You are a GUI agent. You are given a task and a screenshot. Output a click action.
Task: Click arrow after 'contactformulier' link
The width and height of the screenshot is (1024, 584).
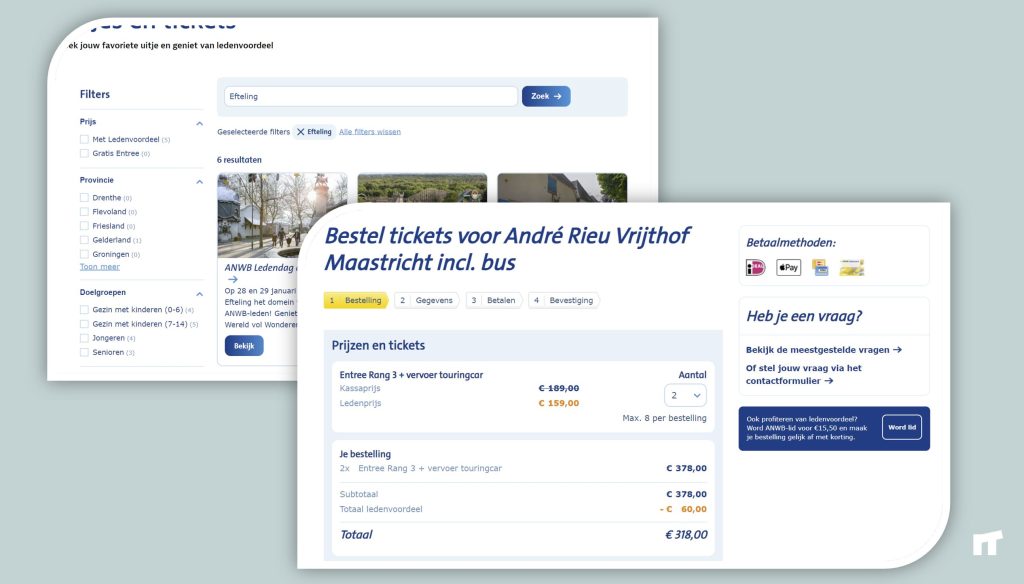[x=829, y=381]
